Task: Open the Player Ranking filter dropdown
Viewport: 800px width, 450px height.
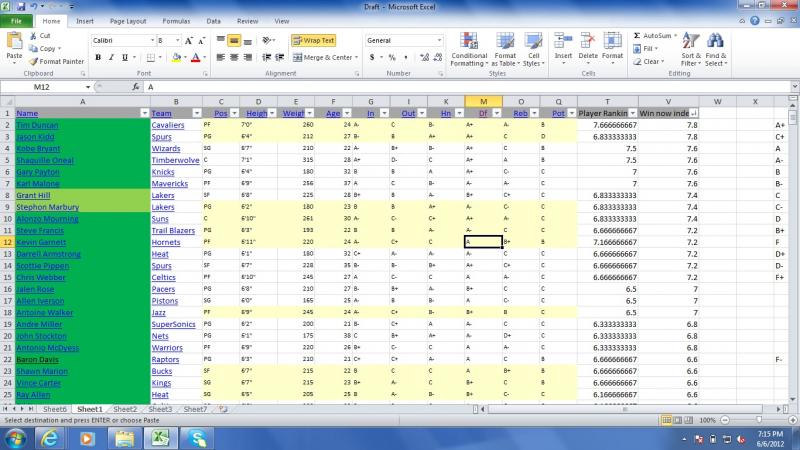Action: point(633,113)
